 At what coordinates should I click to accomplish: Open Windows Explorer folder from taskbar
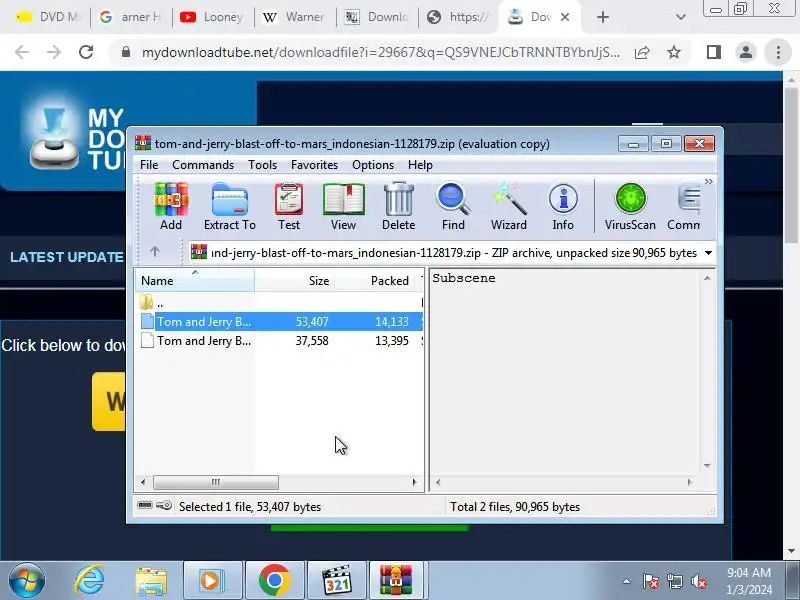click(x=151, y=580)
